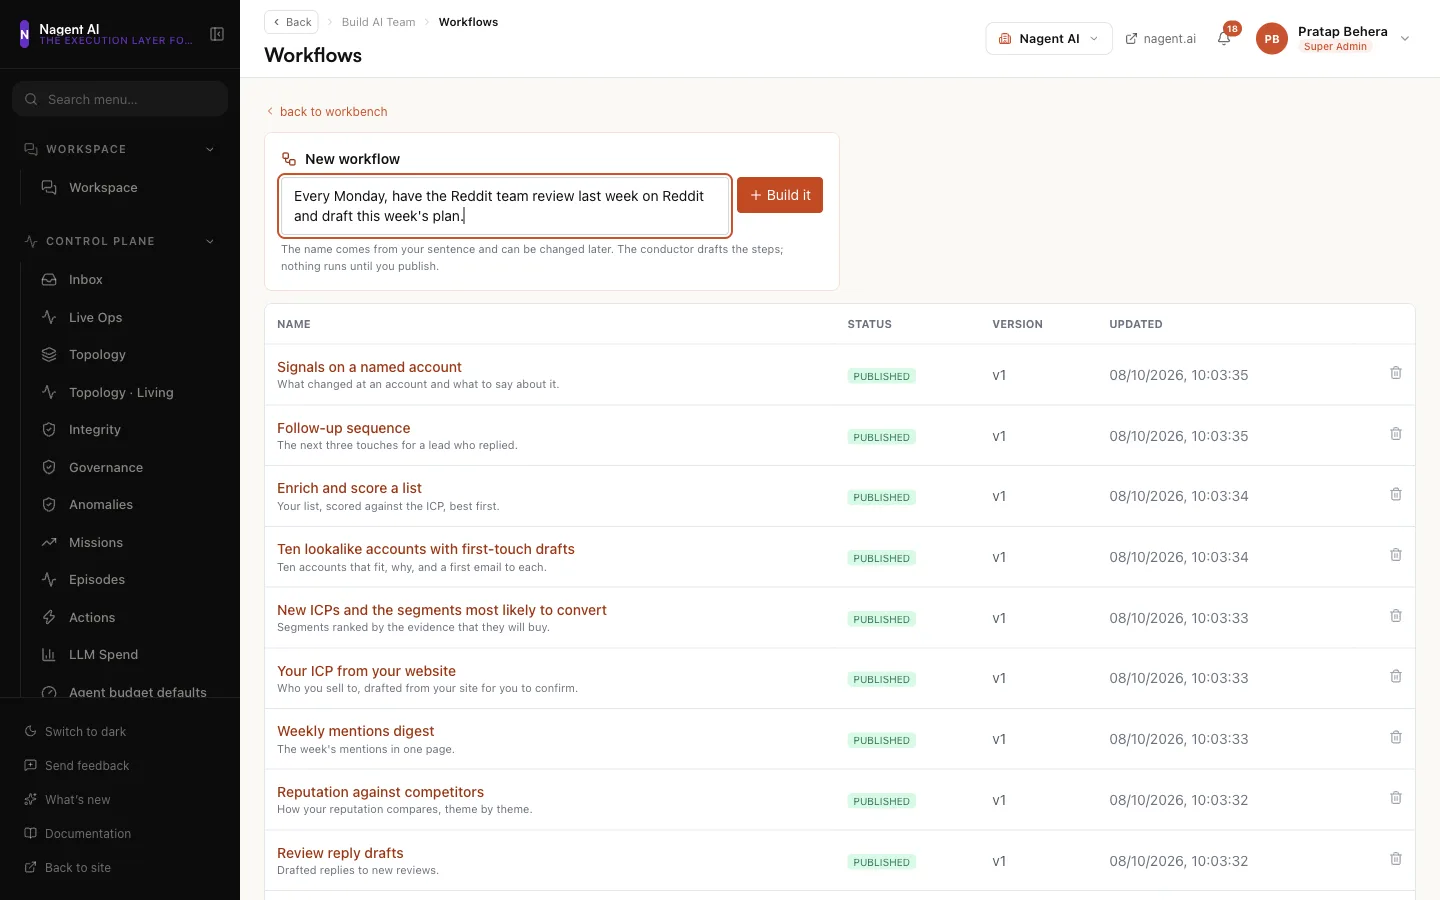
Task: Click the PB user avatar
Action: click(1272, 39)
